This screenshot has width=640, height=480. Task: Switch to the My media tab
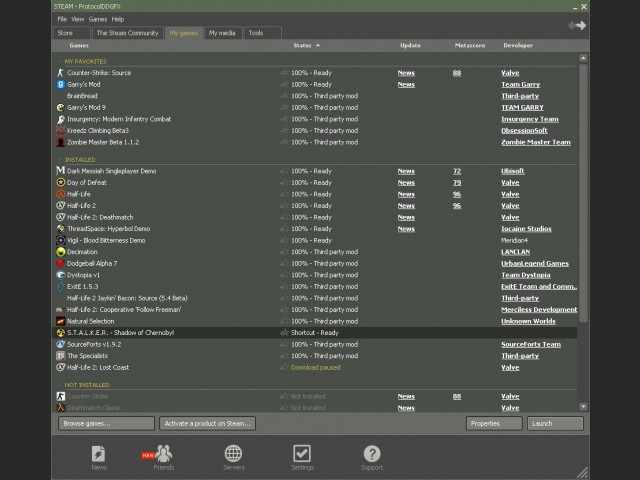pos(222,33)
